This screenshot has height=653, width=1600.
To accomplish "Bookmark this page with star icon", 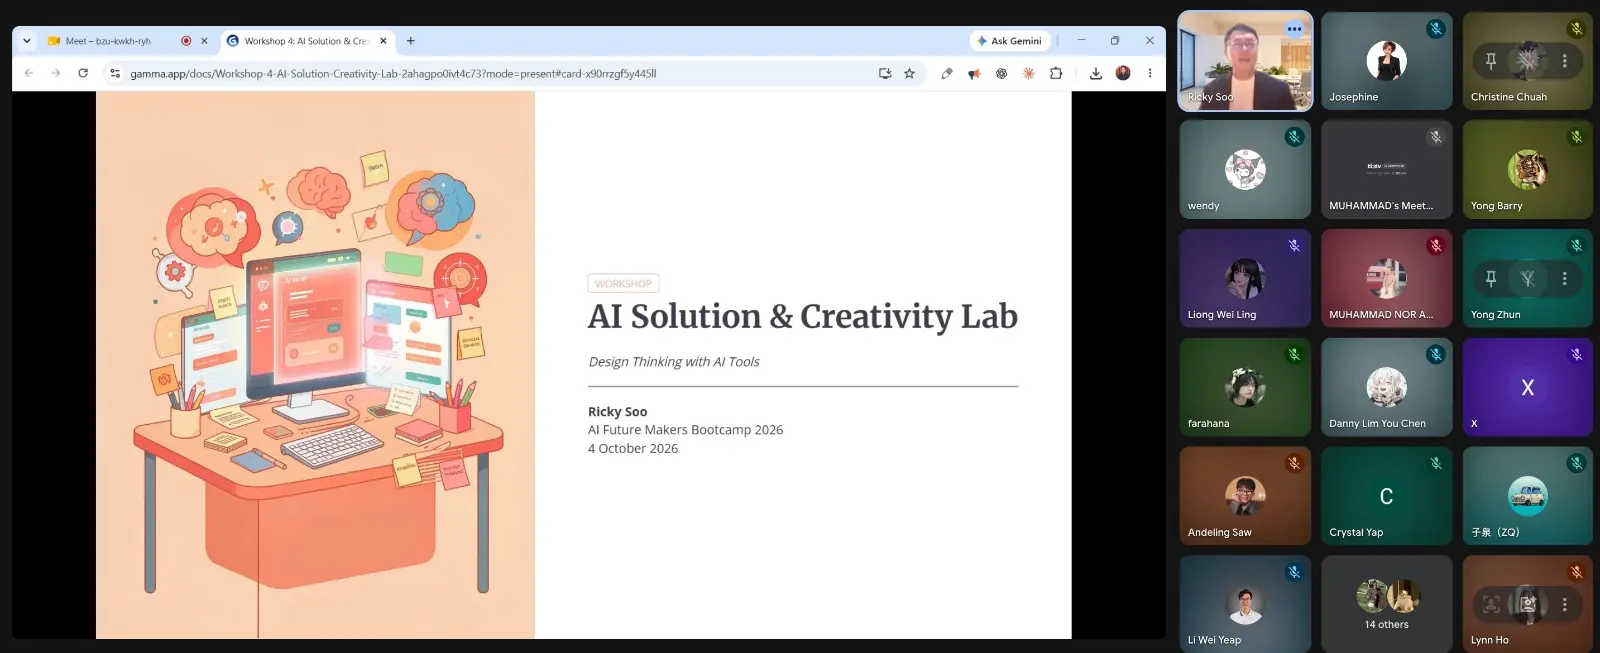I will [x=909, y=73].
